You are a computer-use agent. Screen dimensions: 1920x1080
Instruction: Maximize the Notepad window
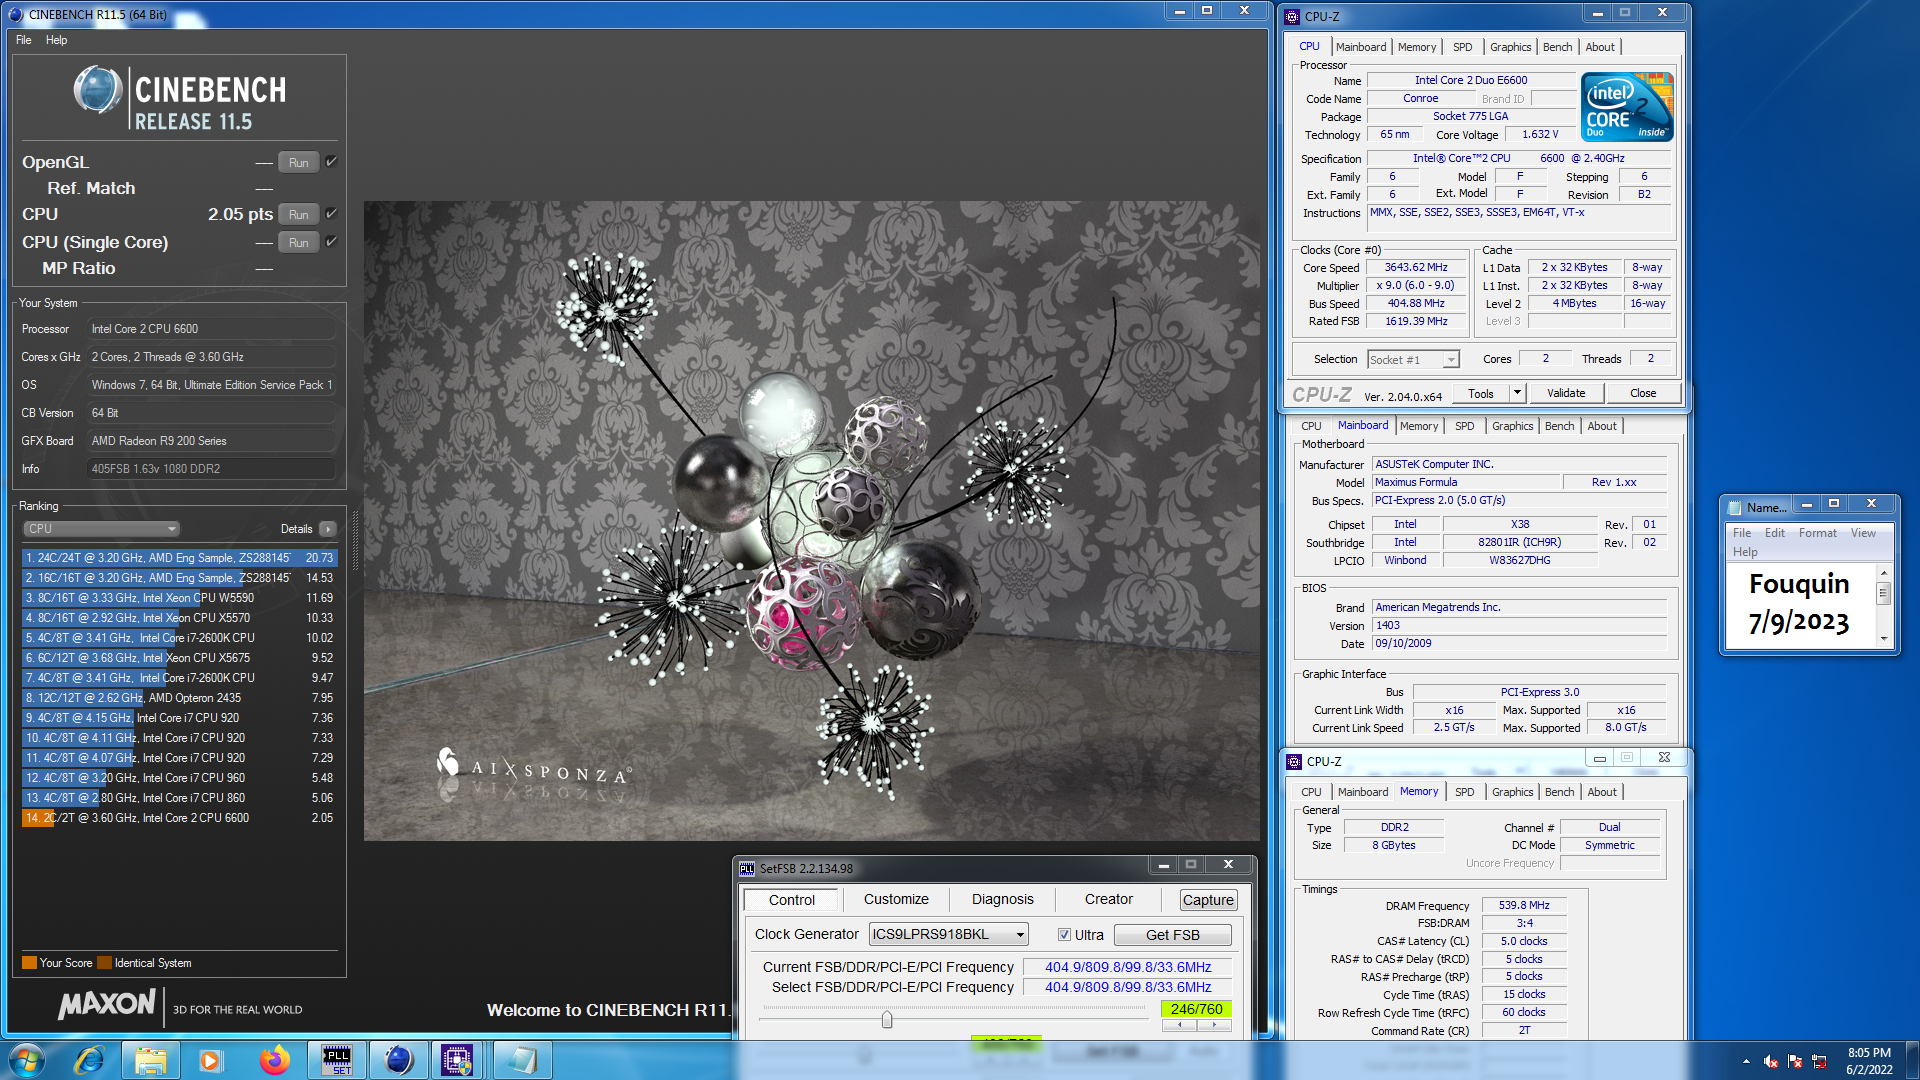[x=1834, y=503]
